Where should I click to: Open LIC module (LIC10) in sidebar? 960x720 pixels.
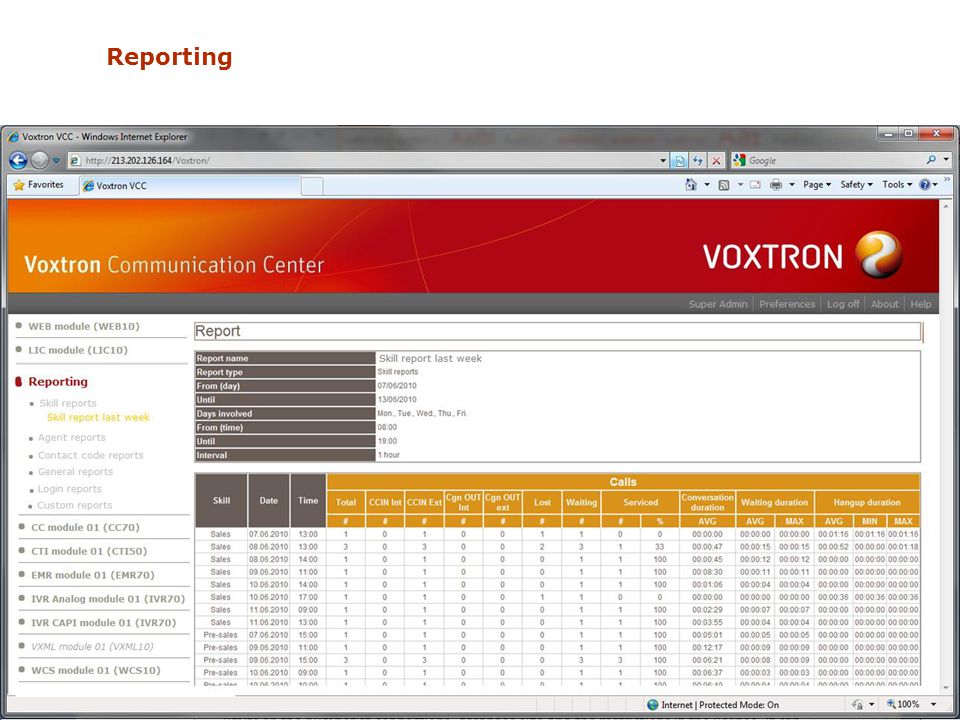[78, 350]
